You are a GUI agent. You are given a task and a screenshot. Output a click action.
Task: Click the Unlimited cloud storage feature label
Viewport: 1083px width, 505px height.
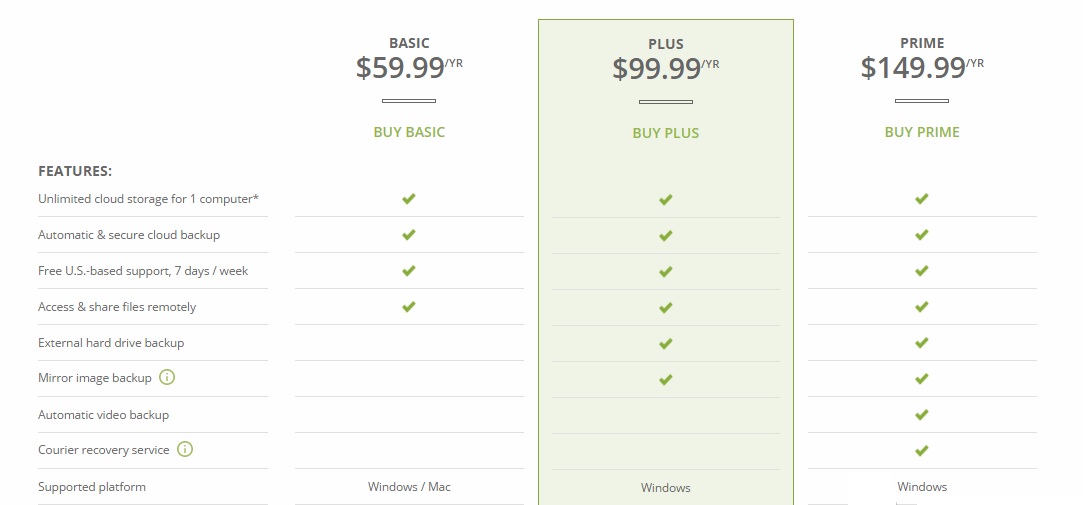[148, 199]
